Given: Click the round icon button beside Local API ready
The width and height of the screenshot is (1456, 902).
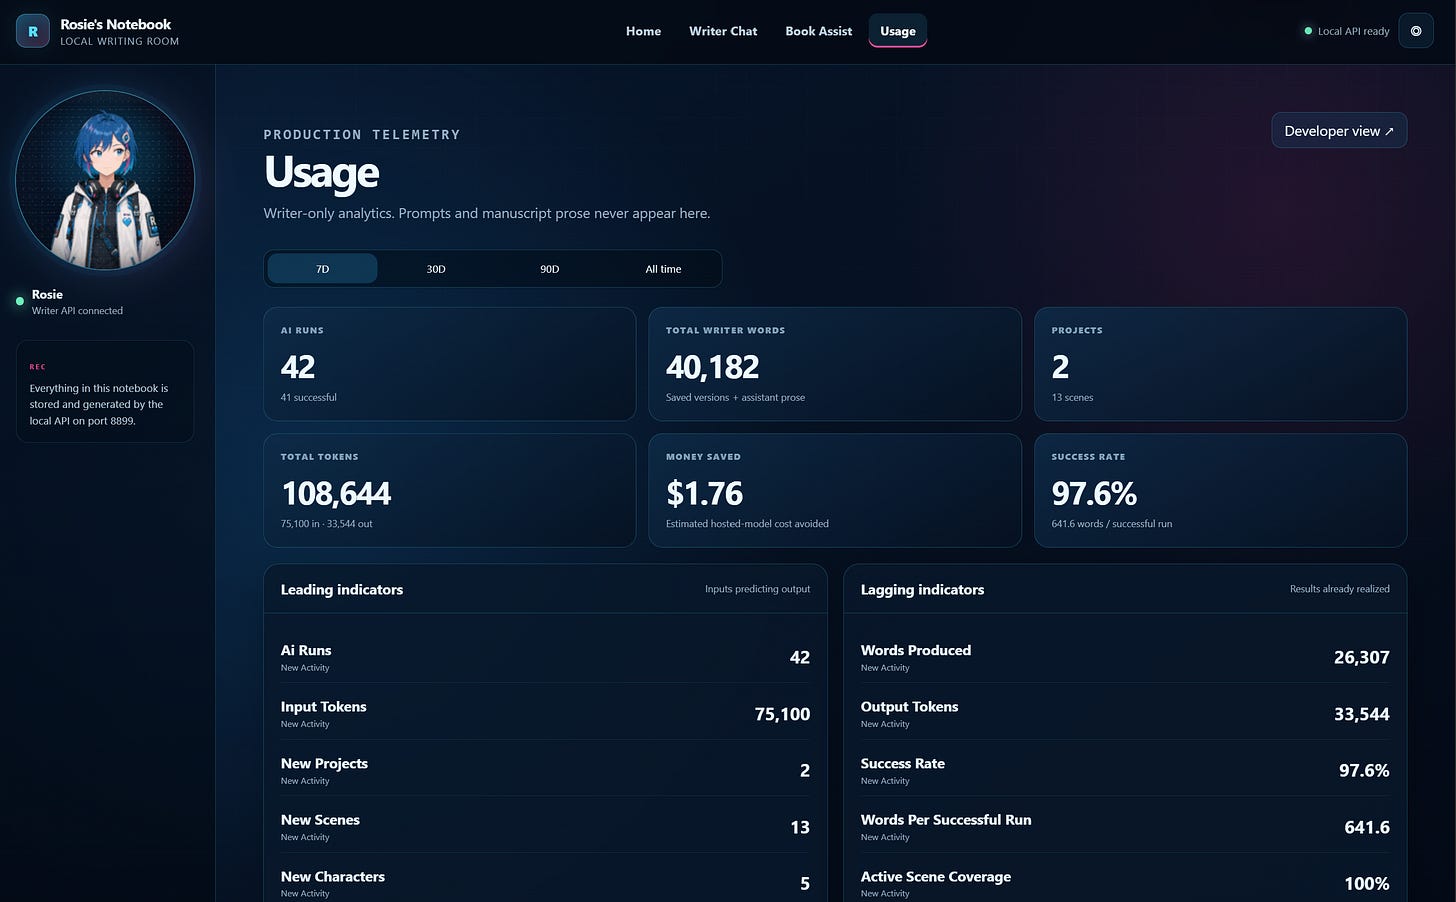Looking at the screenshot, I should click(x=1416, y=31).
